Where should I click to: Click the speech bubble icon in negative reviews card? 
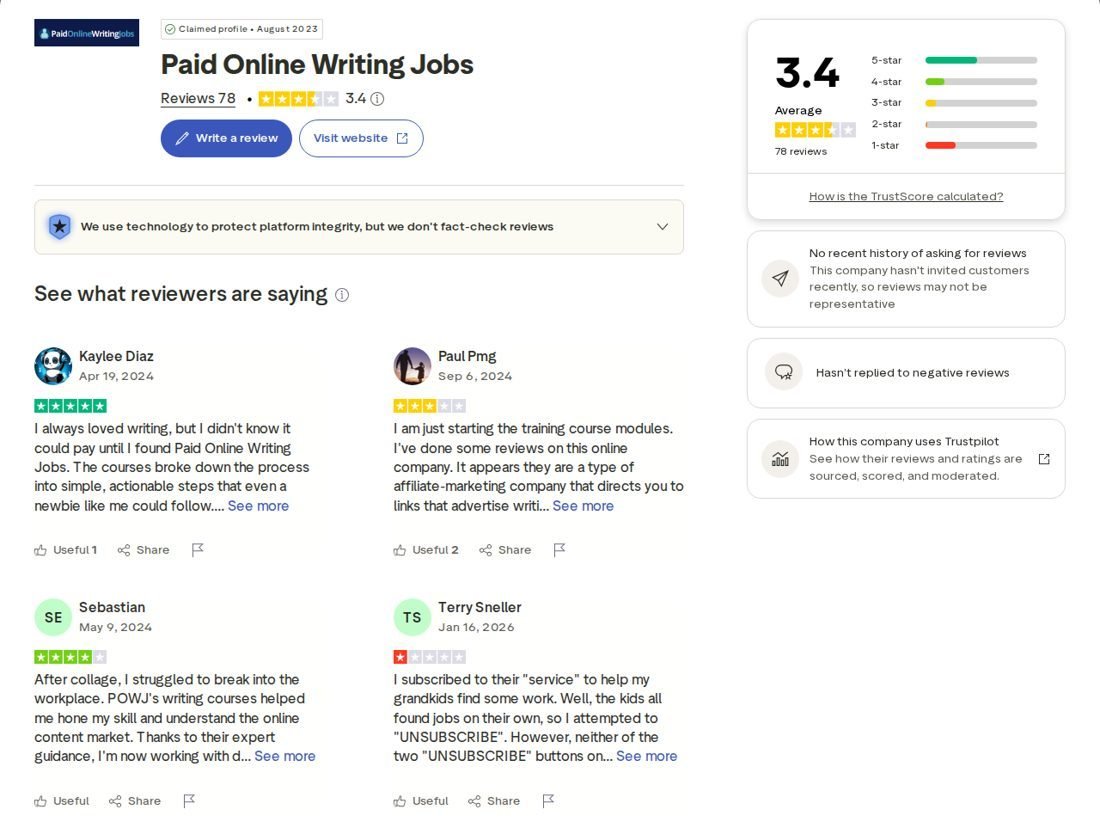click(784, 372)
